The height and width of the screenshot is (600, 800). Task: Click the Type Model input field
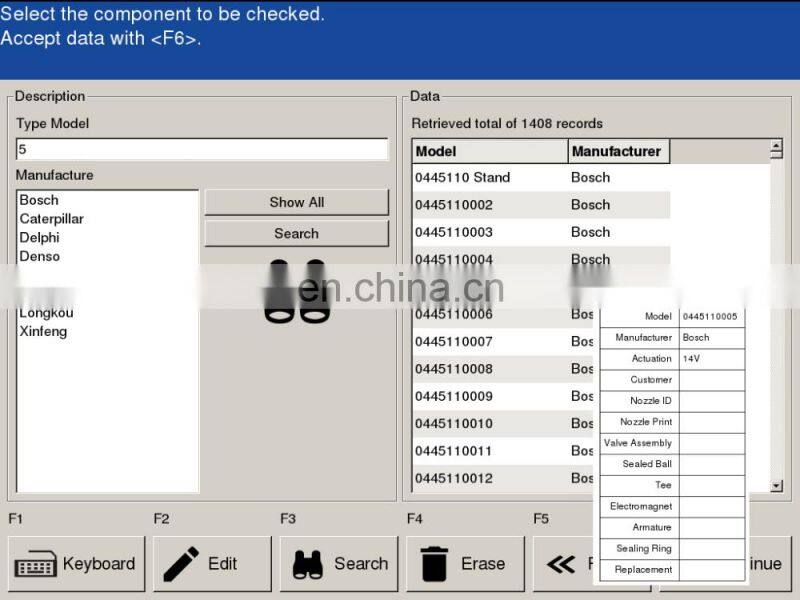201,150
